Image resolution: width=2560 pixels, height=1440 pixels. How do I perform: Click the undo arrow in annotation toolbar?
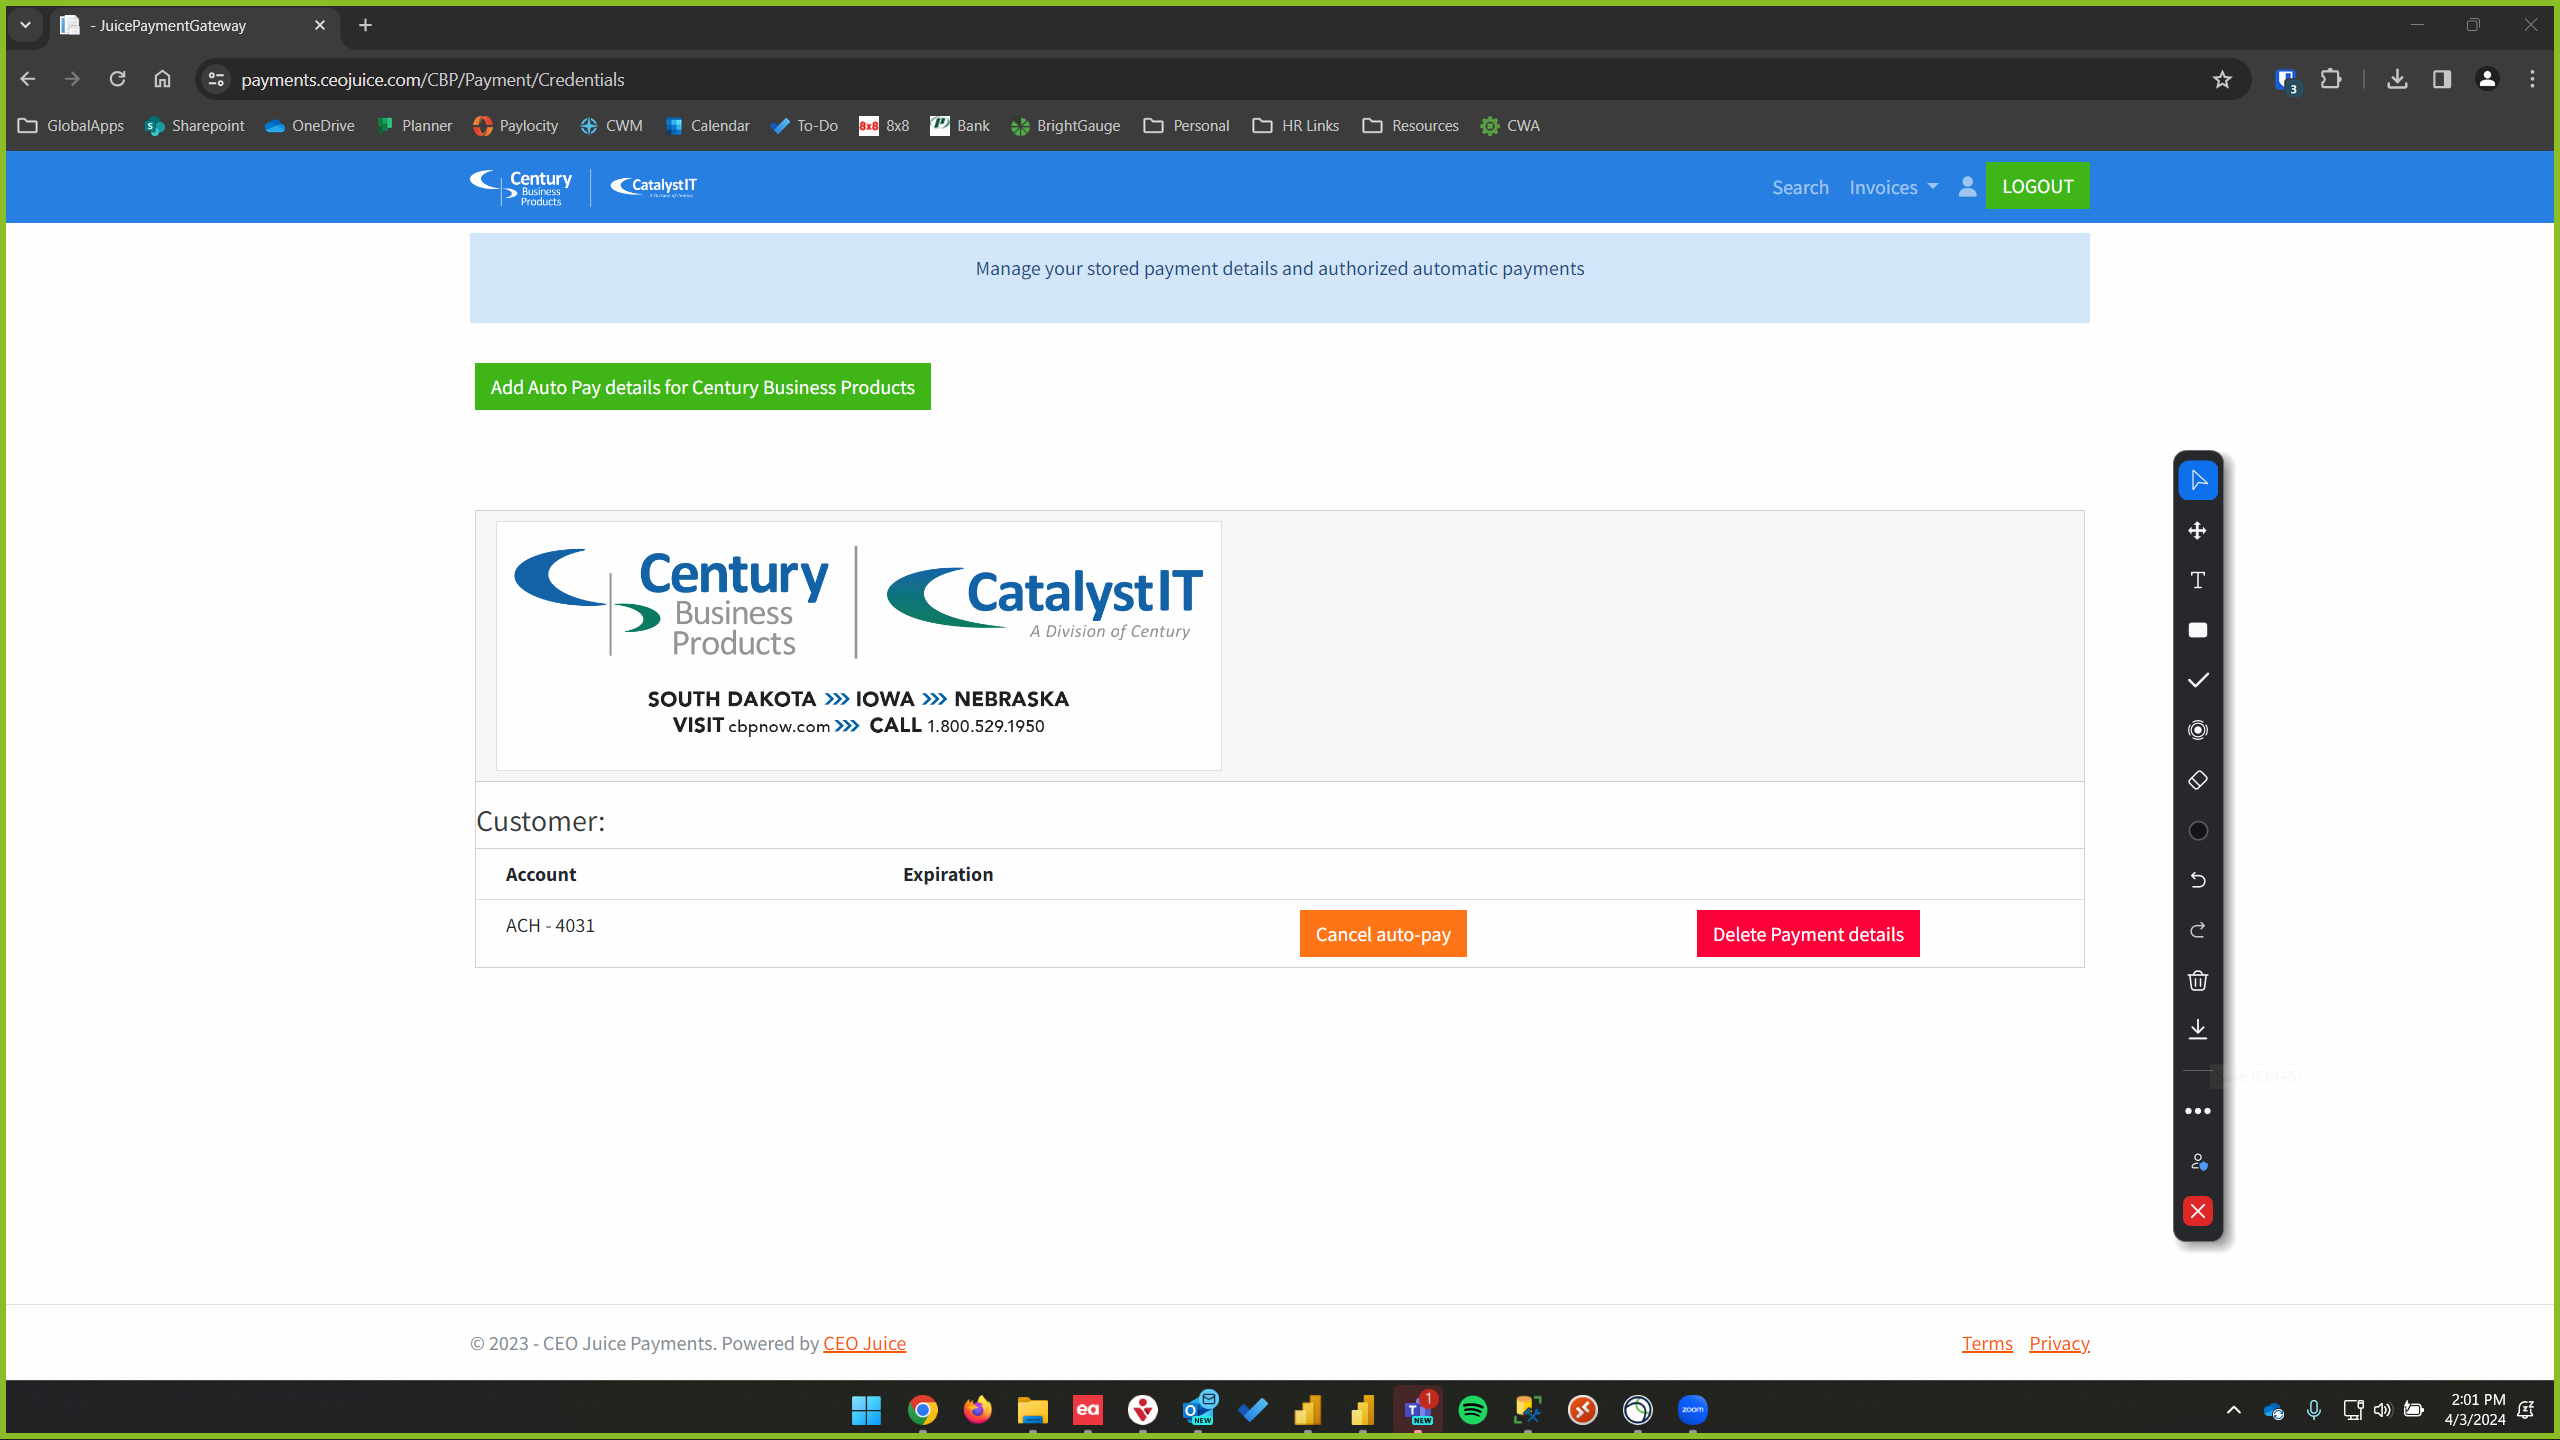2197,880
